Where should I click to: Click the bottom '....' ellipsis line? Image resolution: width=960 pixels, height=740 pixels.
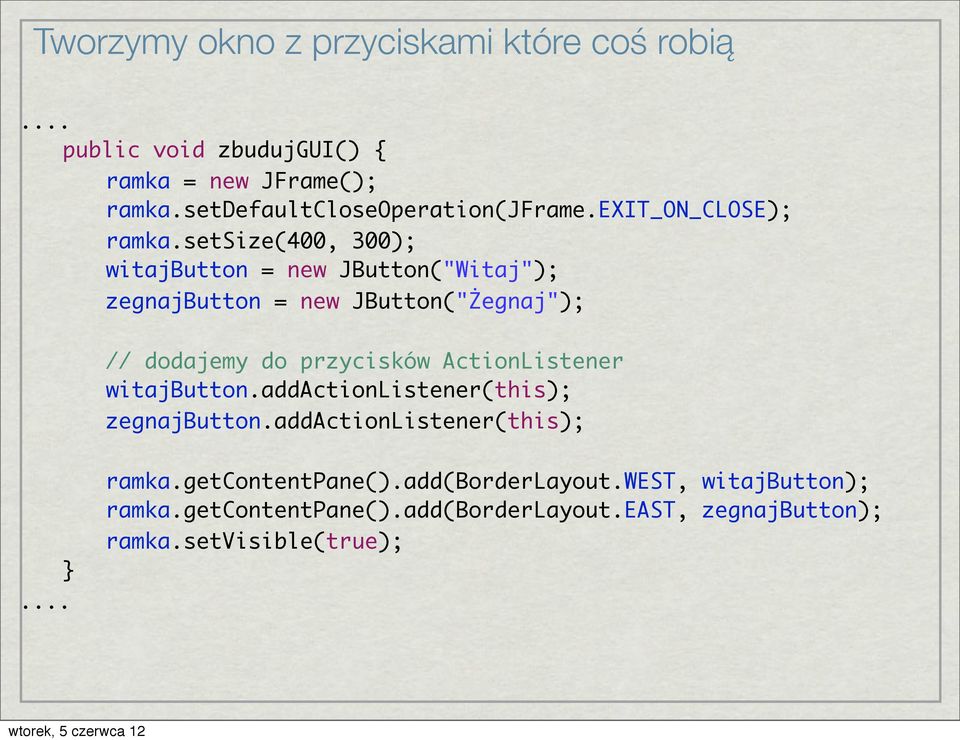[45, 607]
